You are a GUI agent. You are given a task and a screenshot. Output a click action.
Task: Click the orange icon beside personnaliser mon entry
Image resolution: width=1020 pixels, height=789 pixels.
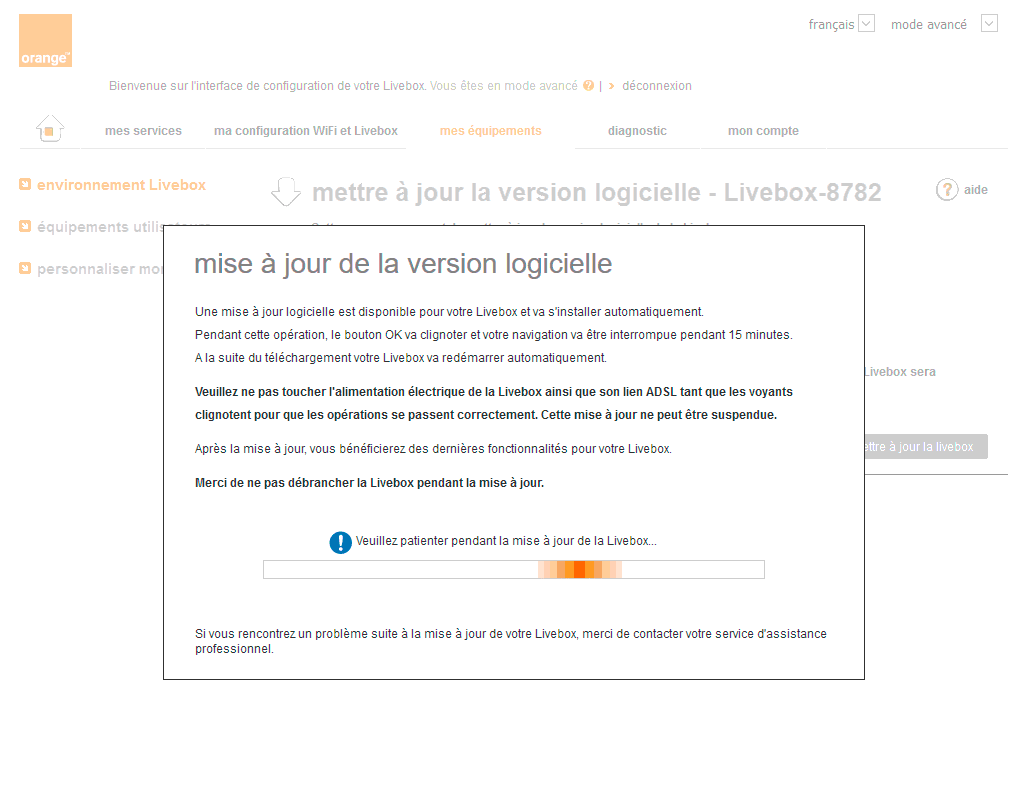[23, 269]
